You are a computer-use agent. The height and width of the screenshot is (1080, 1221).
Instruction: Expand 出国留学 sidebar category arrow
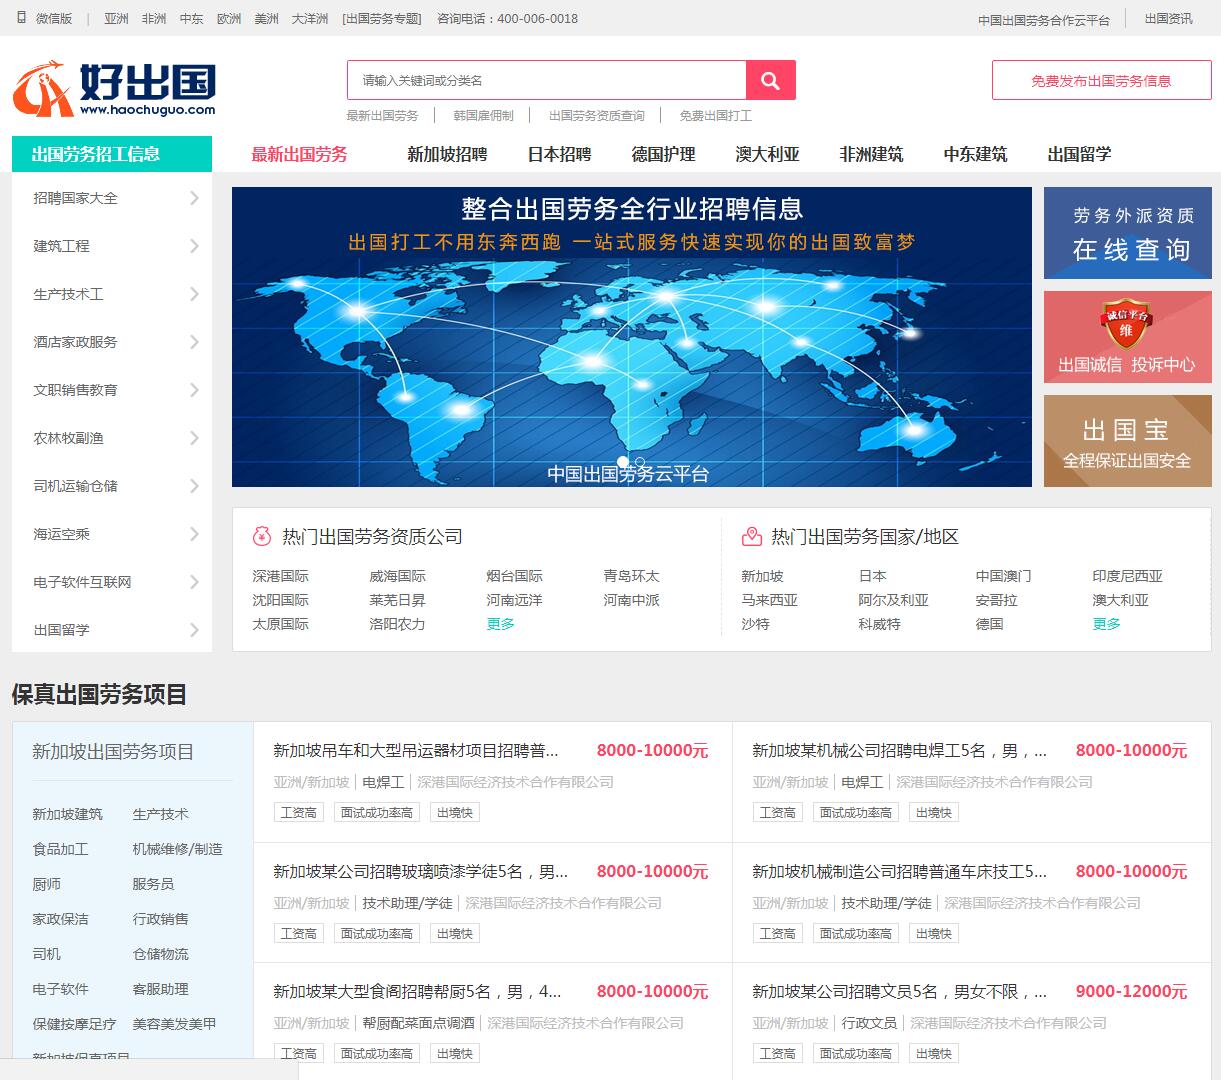click(x=194, y=630)
